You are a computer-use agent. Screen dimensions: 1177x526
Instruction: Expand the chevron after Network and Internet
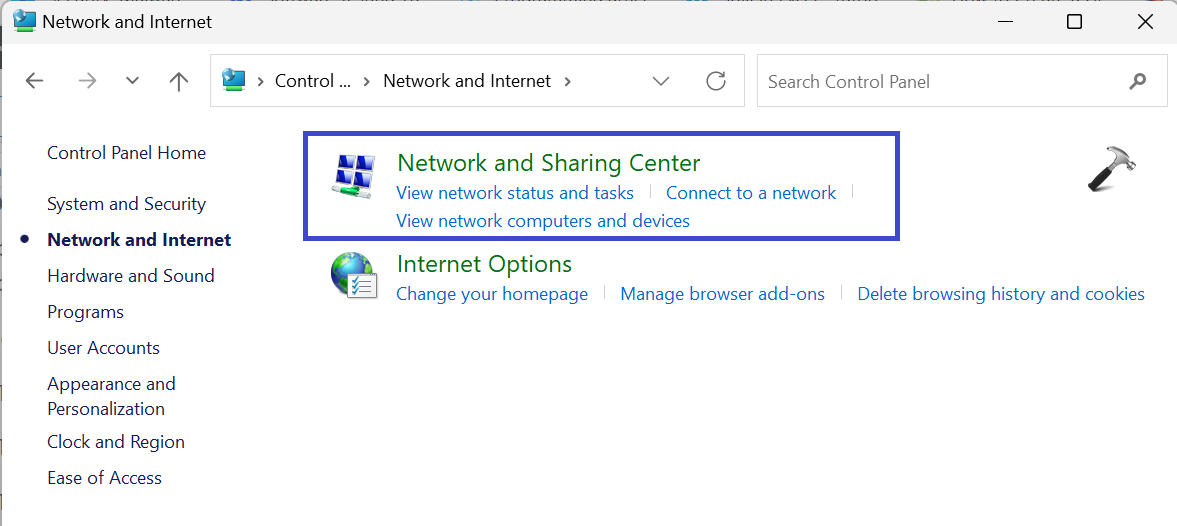(568, 82)
